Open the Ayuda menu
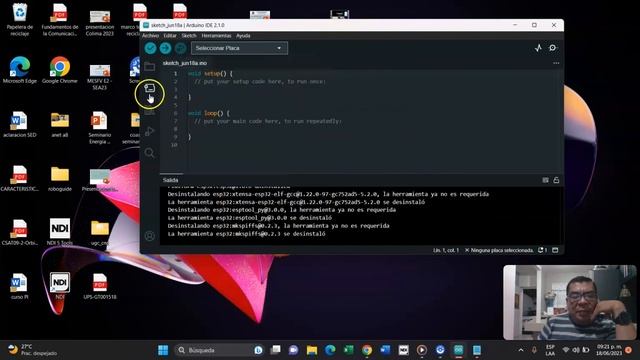 (x=243, y=36)
